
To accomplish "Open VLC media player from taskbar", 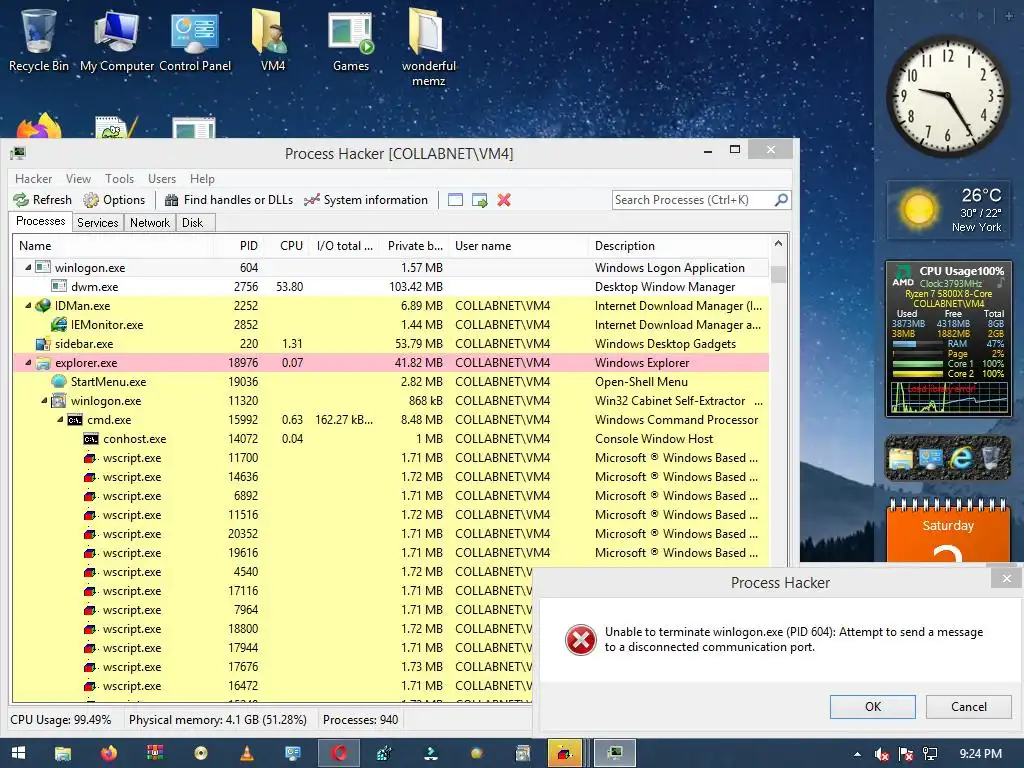I will [247, 753].
